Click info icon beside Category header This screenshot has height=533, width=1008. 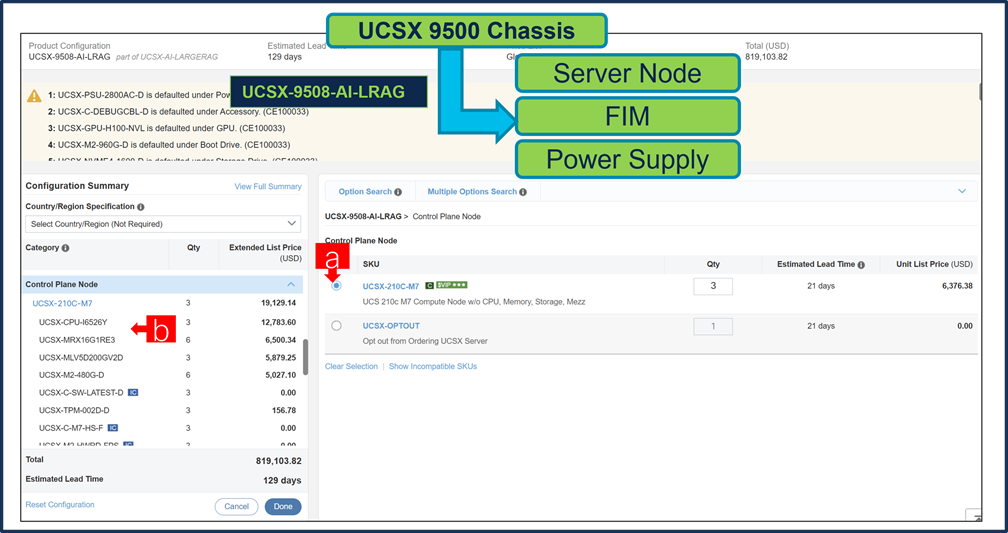66,248
